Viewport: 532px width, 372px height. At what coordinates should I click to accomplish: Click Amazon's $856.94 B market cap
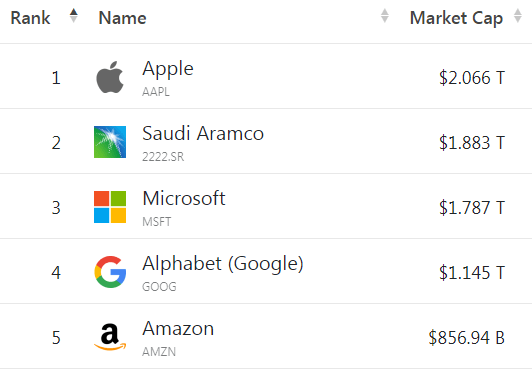point(467,338)
